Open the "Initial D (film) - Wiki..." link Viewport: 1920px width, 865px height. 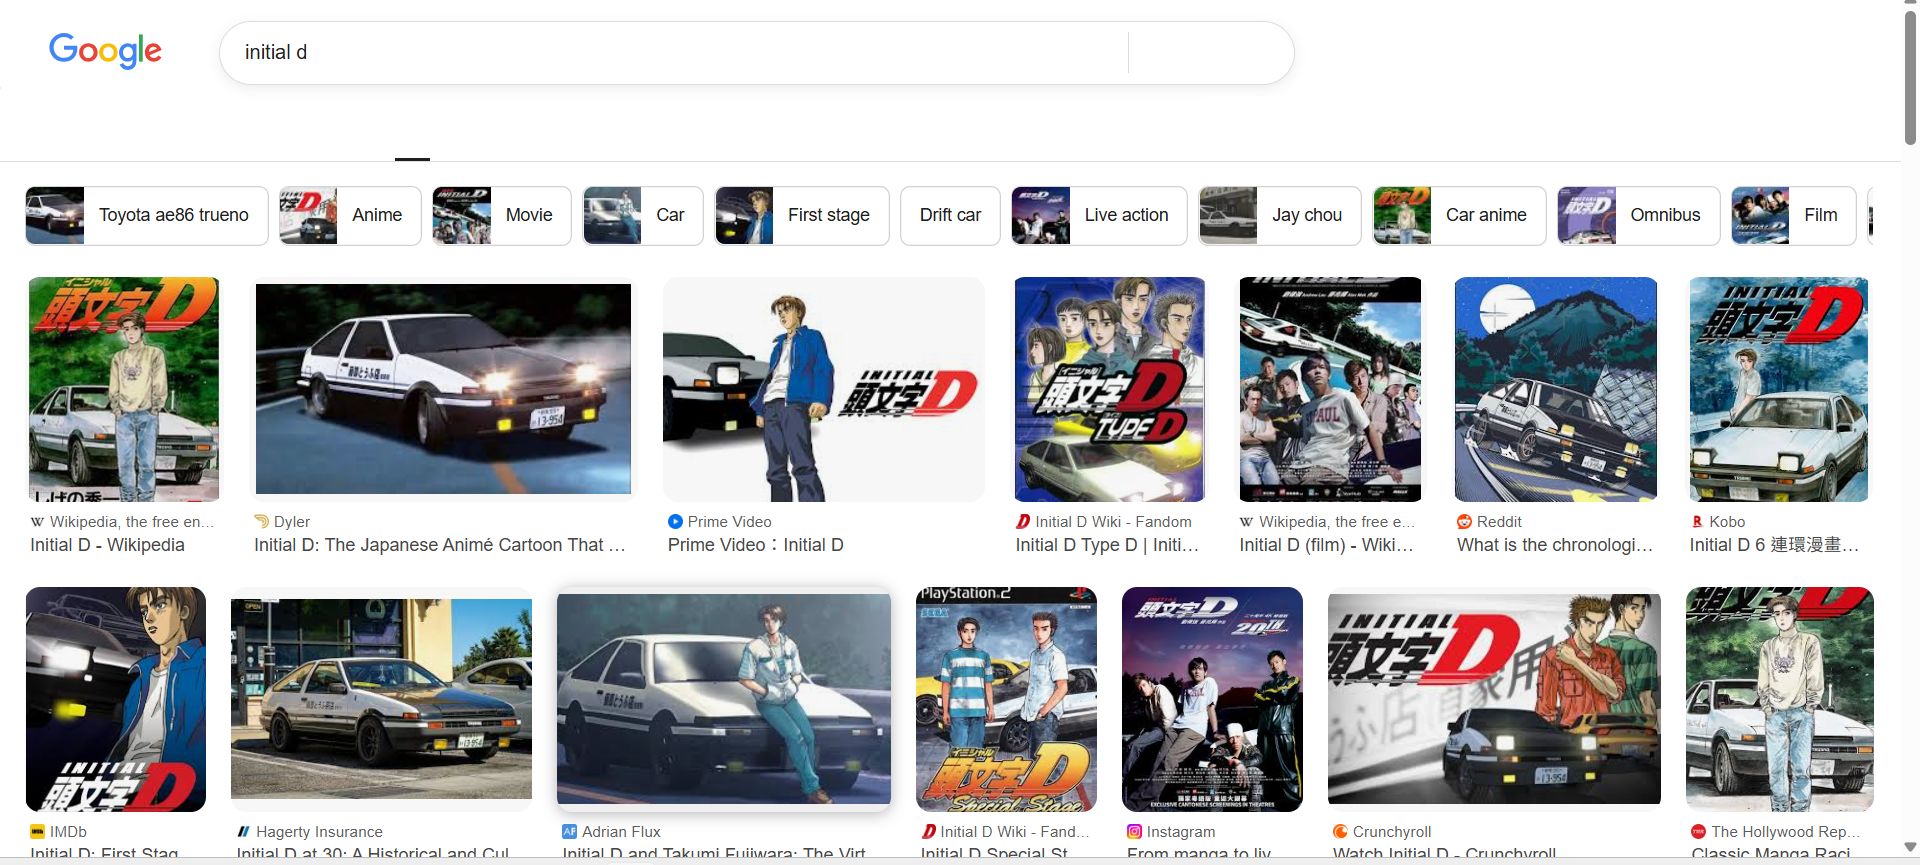(x=1326, y=545)
